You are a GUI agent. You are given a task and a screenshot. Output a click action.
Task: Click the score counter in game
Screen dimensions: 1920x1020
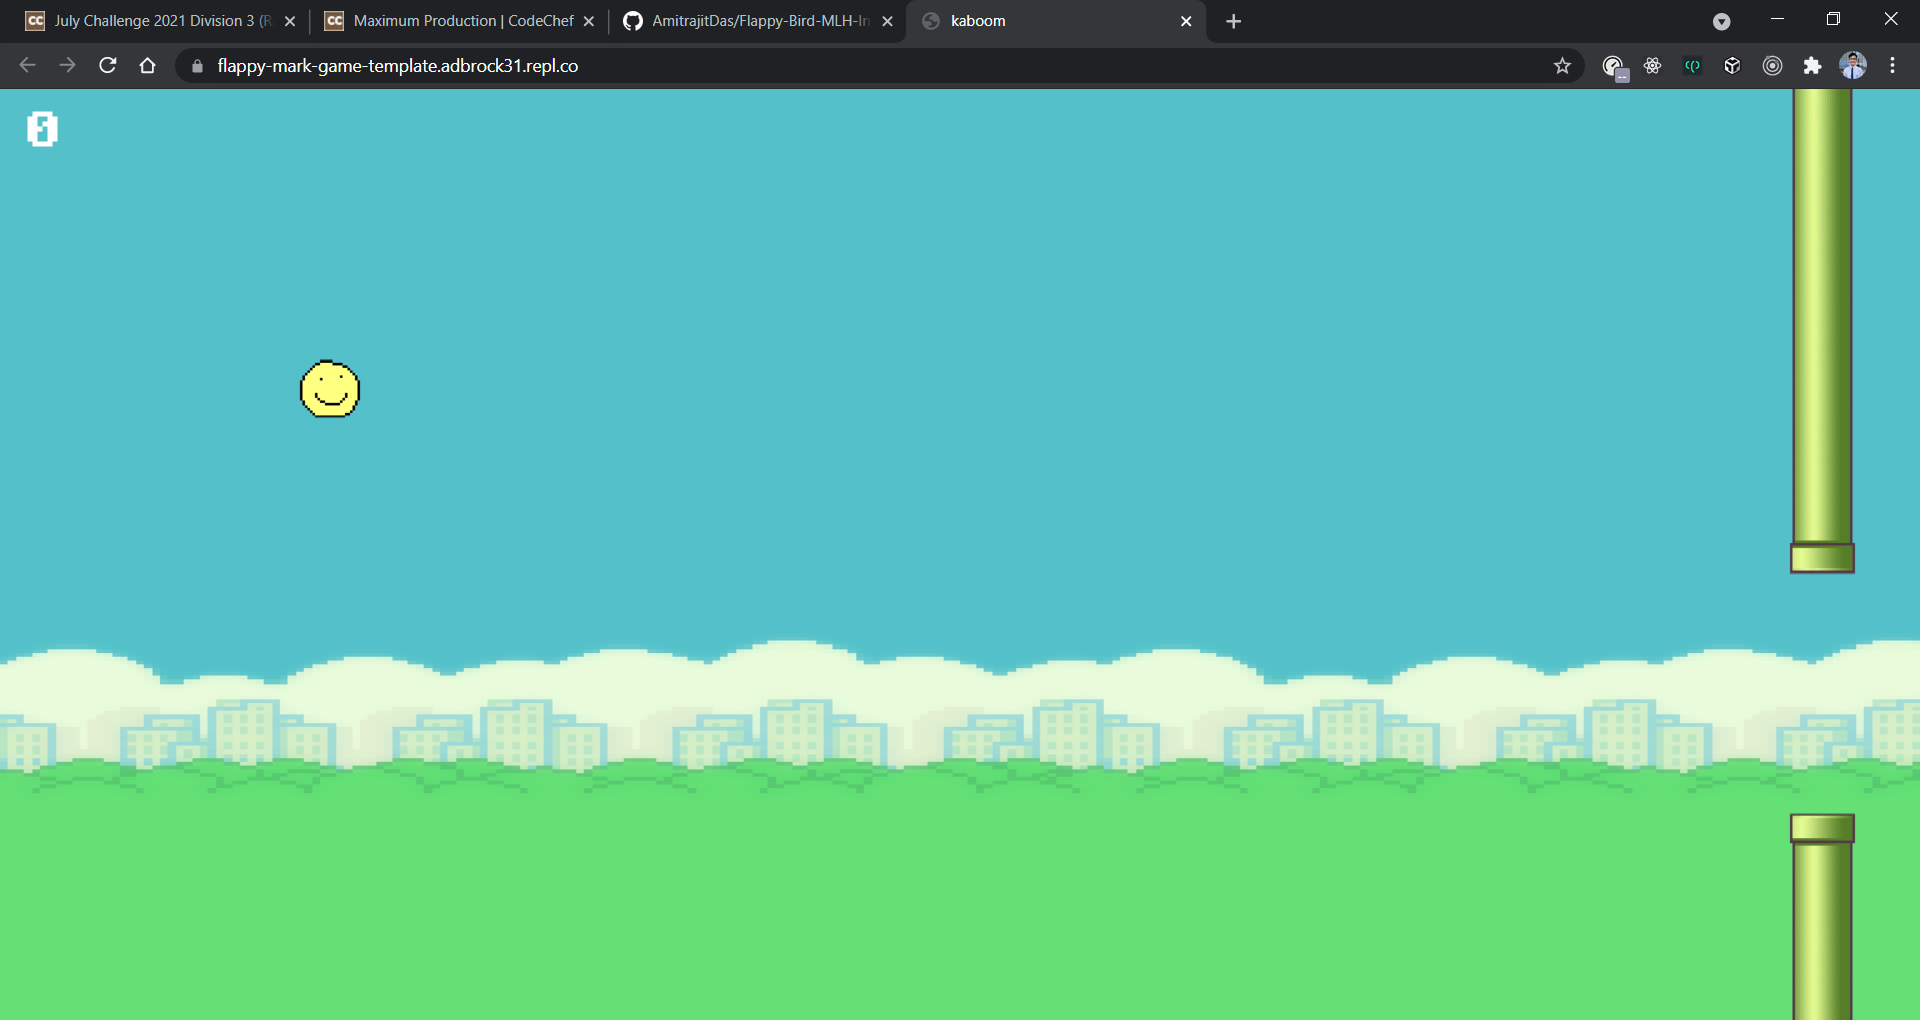(42, 129)
